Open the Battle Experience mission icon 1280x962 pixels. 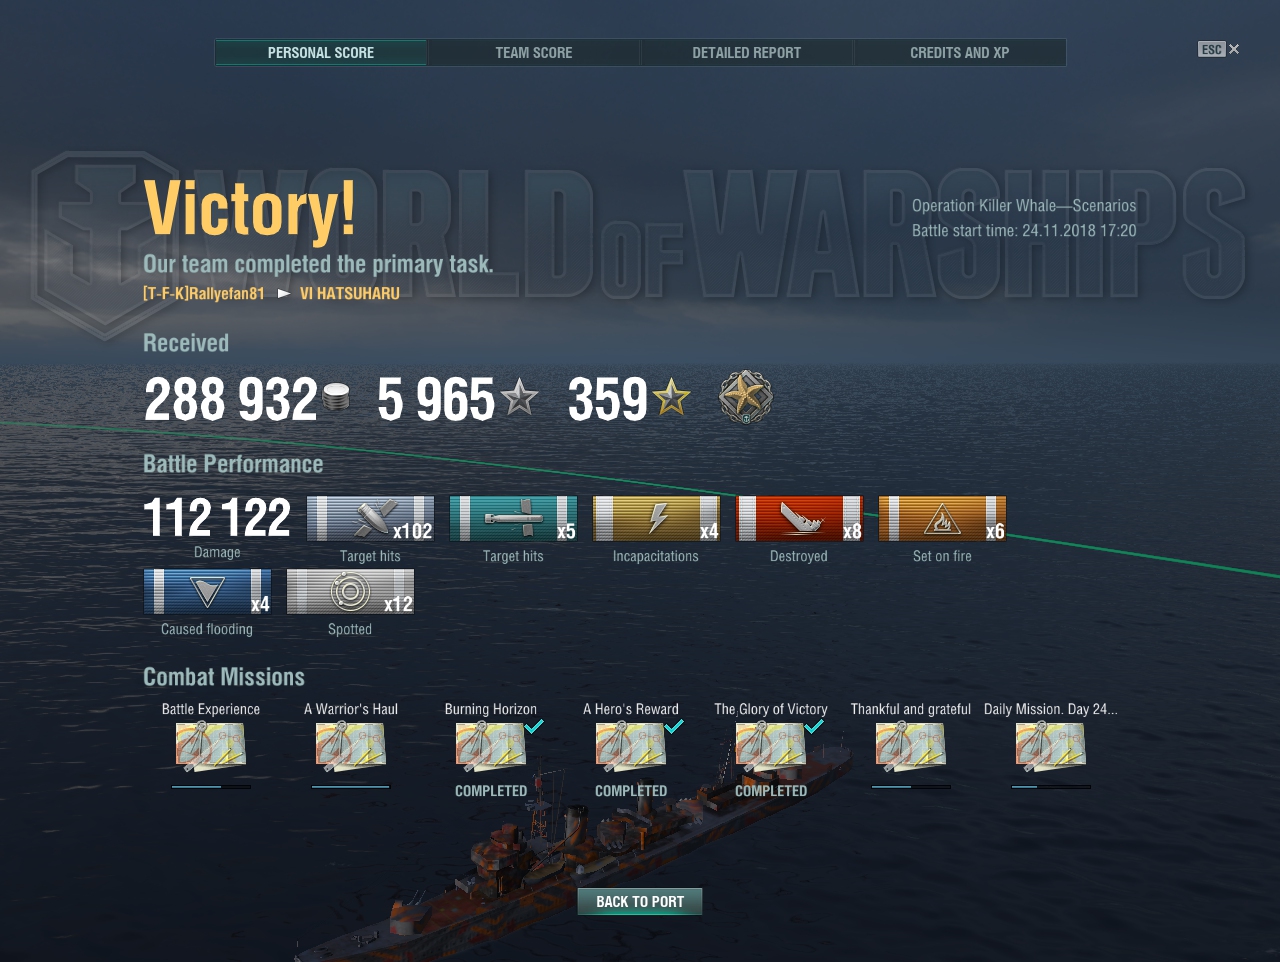tap(211, 746)
